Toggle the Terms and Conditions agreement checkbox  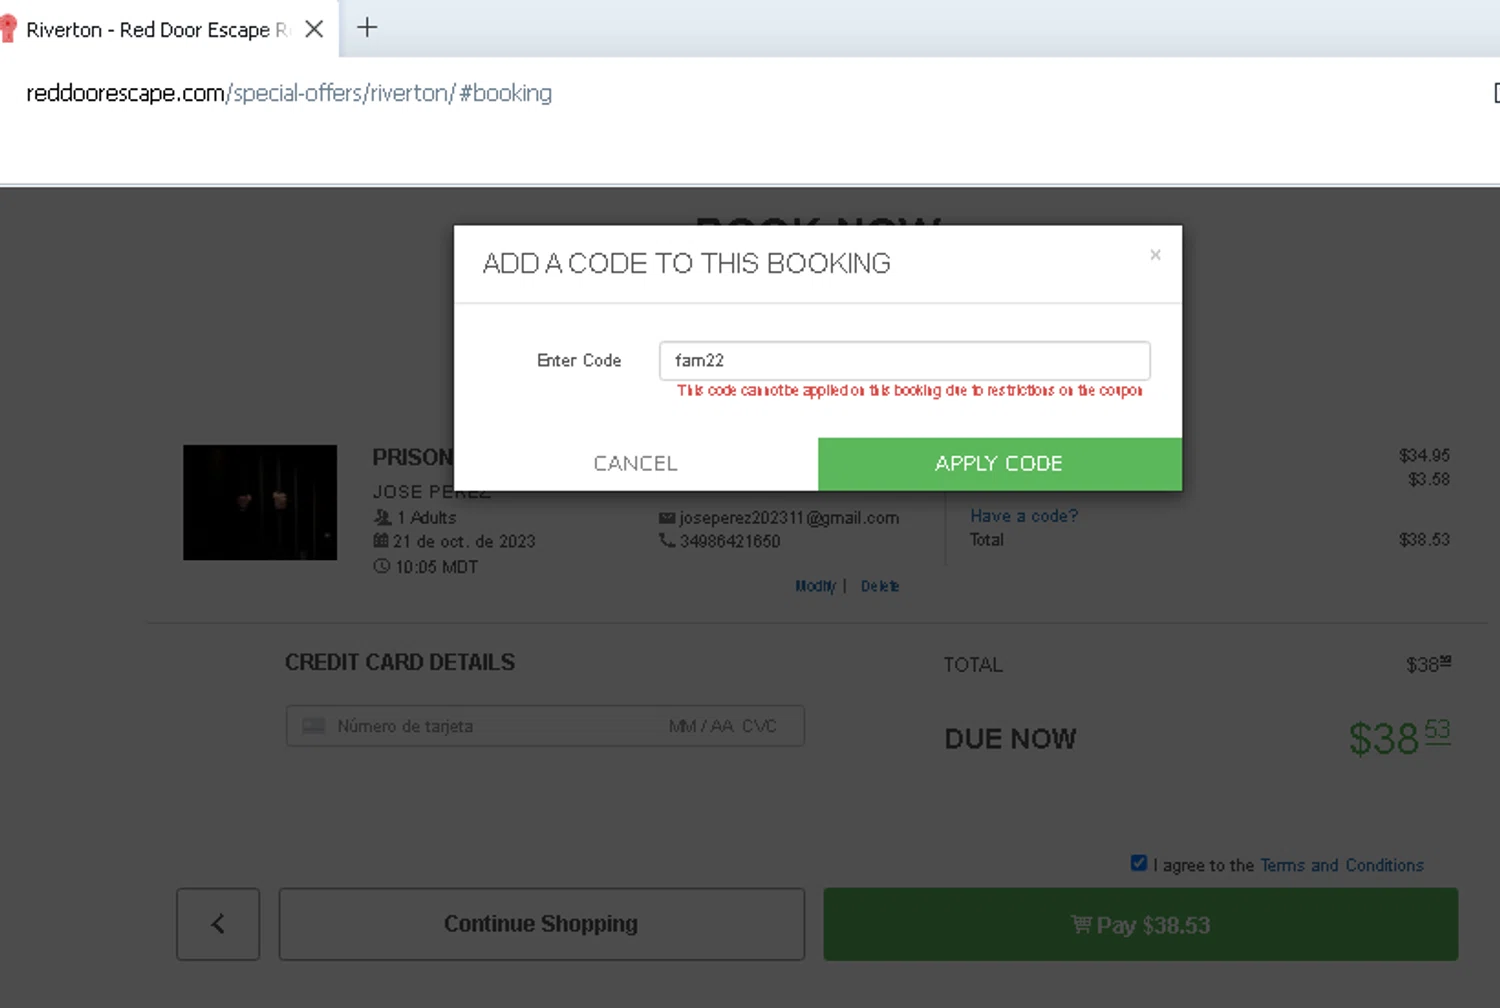tap(1139, 863)
